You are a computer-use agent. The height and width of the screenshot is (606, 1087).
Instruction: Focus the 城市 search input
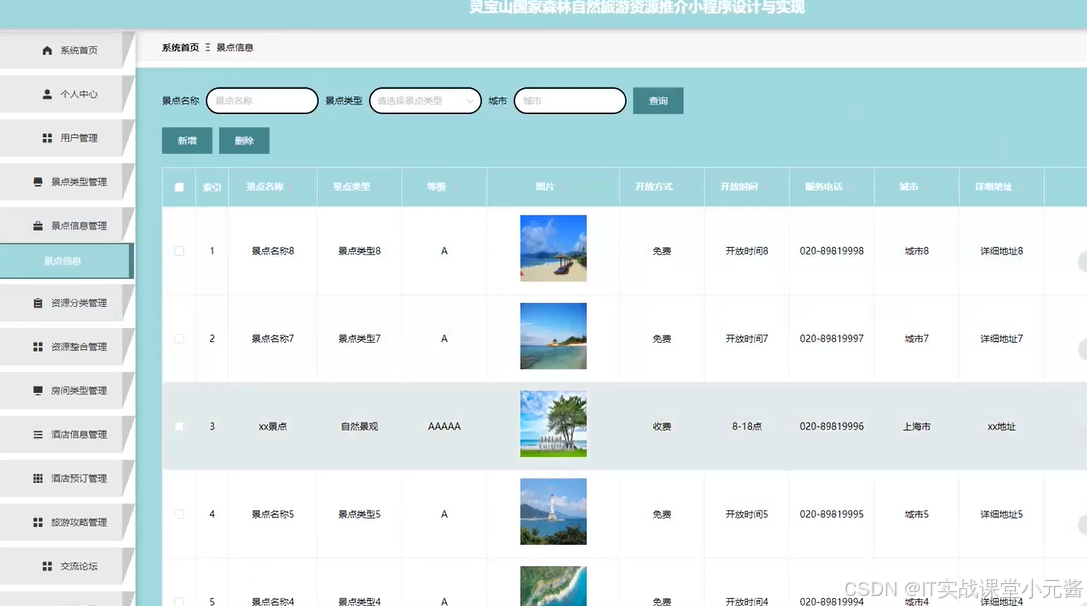(570, 101)
